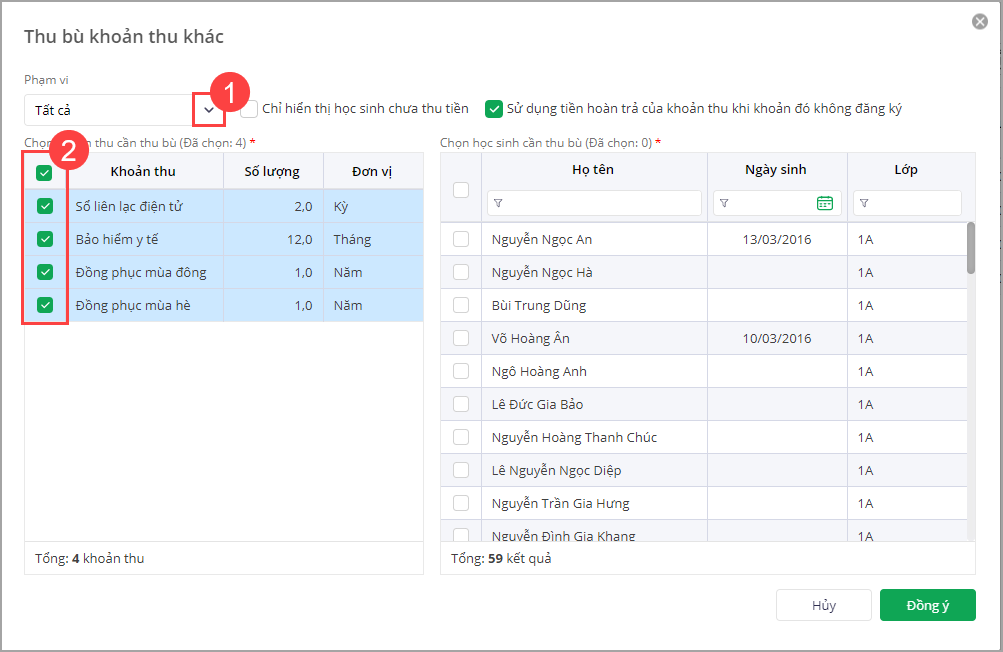Click the Đơn vị column header

[x=373, y=171]
